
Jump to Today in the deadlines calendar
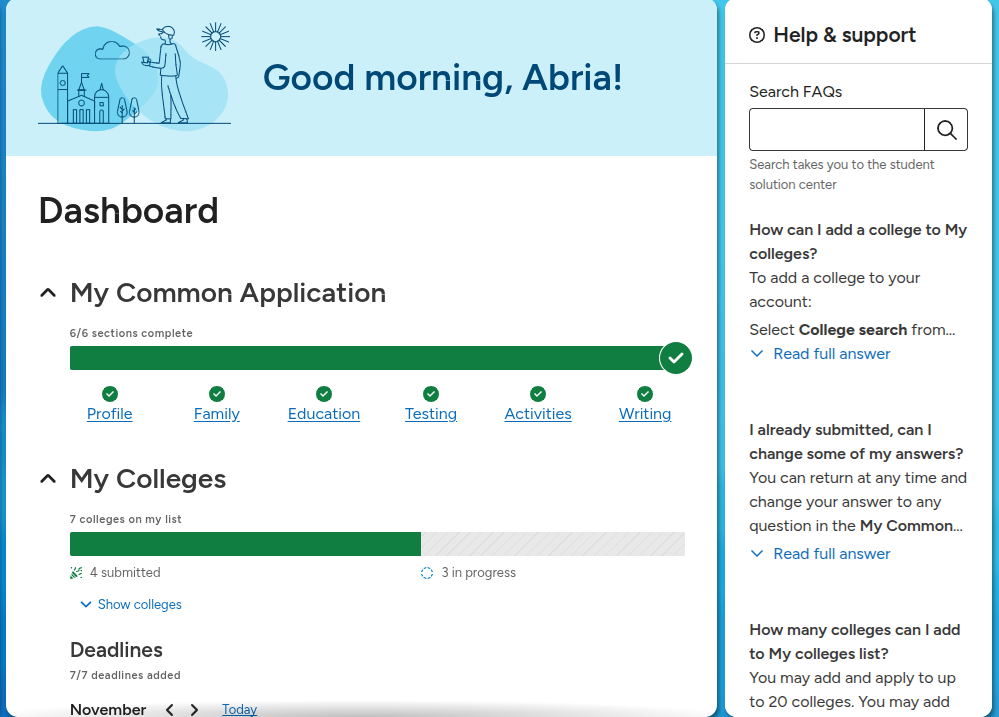240,709
